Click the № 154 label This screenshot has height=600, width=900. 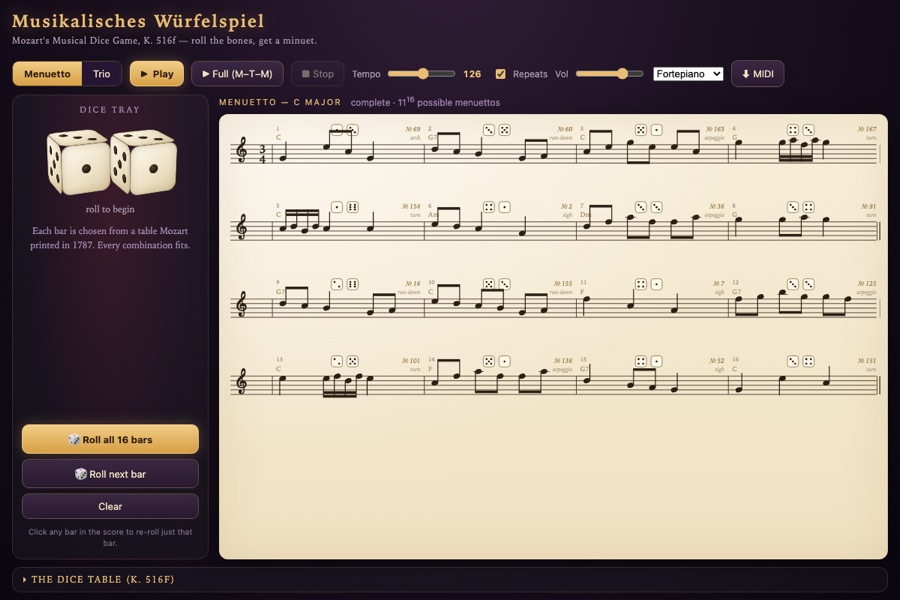(410, 206)
